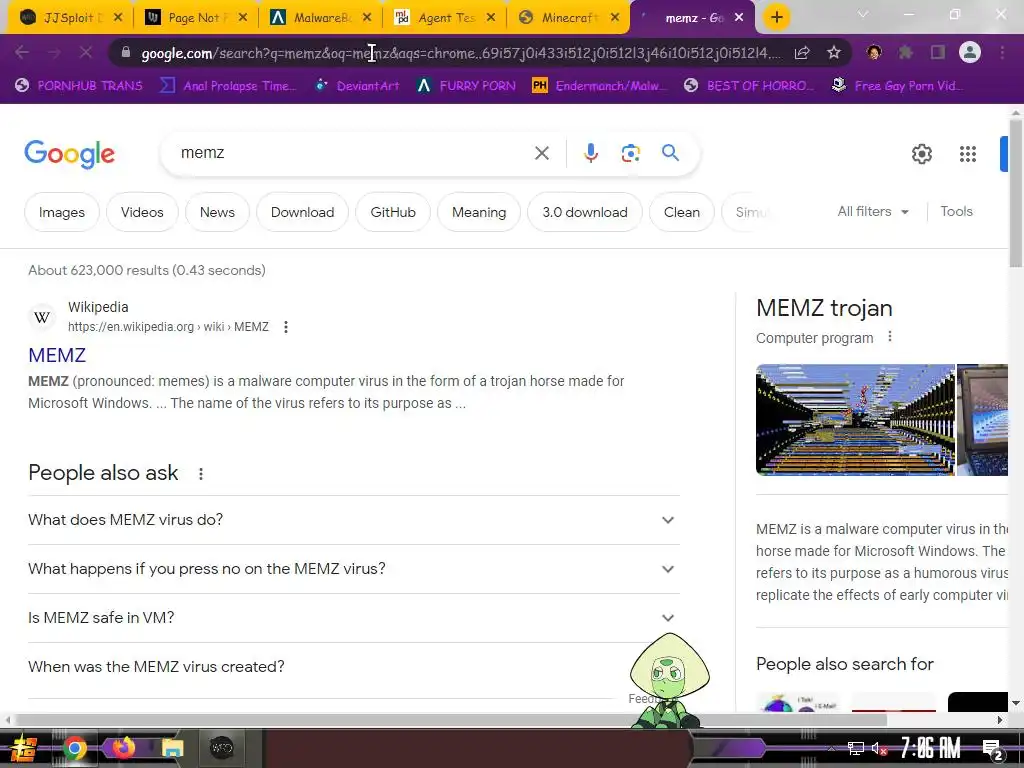Image resolution: width=1024 pixels, height=768 pixels.
Task: Open the notification center icon
Action: [992, 748]
